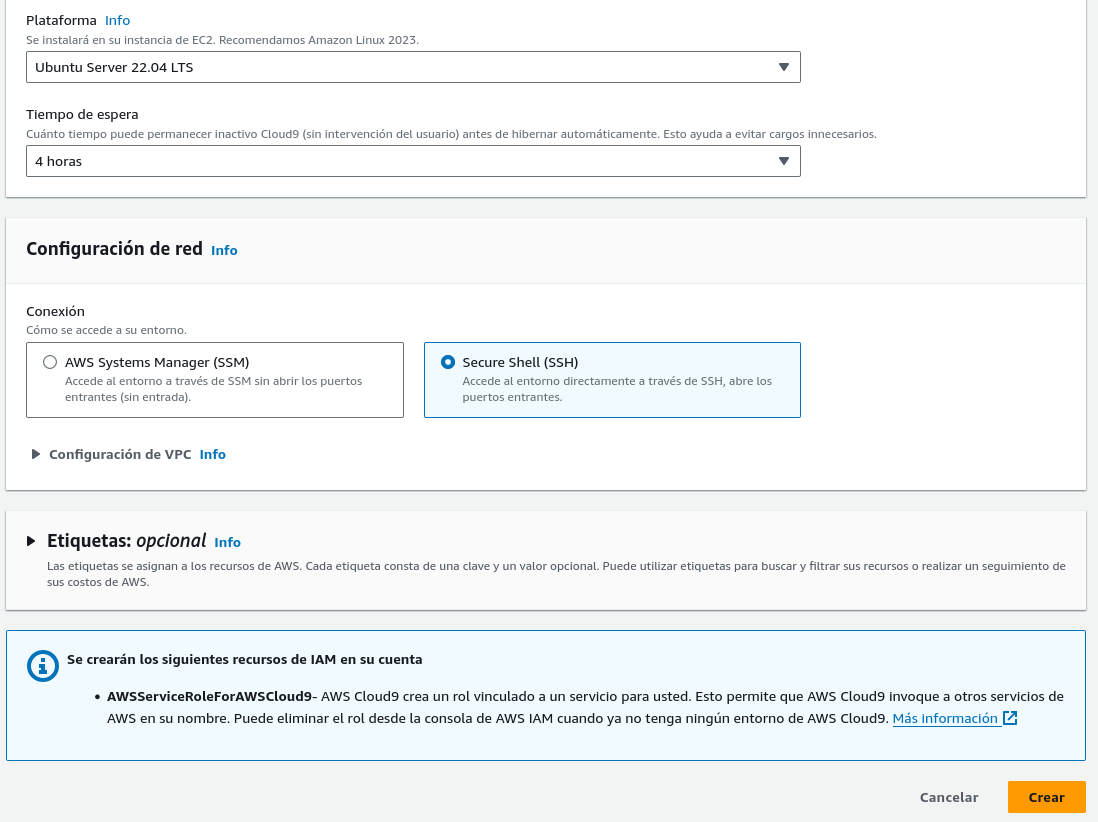Image resolution: width=1098 pixels, height=822 pixels.
Task: Click Info link beside Configuración de VPC
Action: coord(213,454)
